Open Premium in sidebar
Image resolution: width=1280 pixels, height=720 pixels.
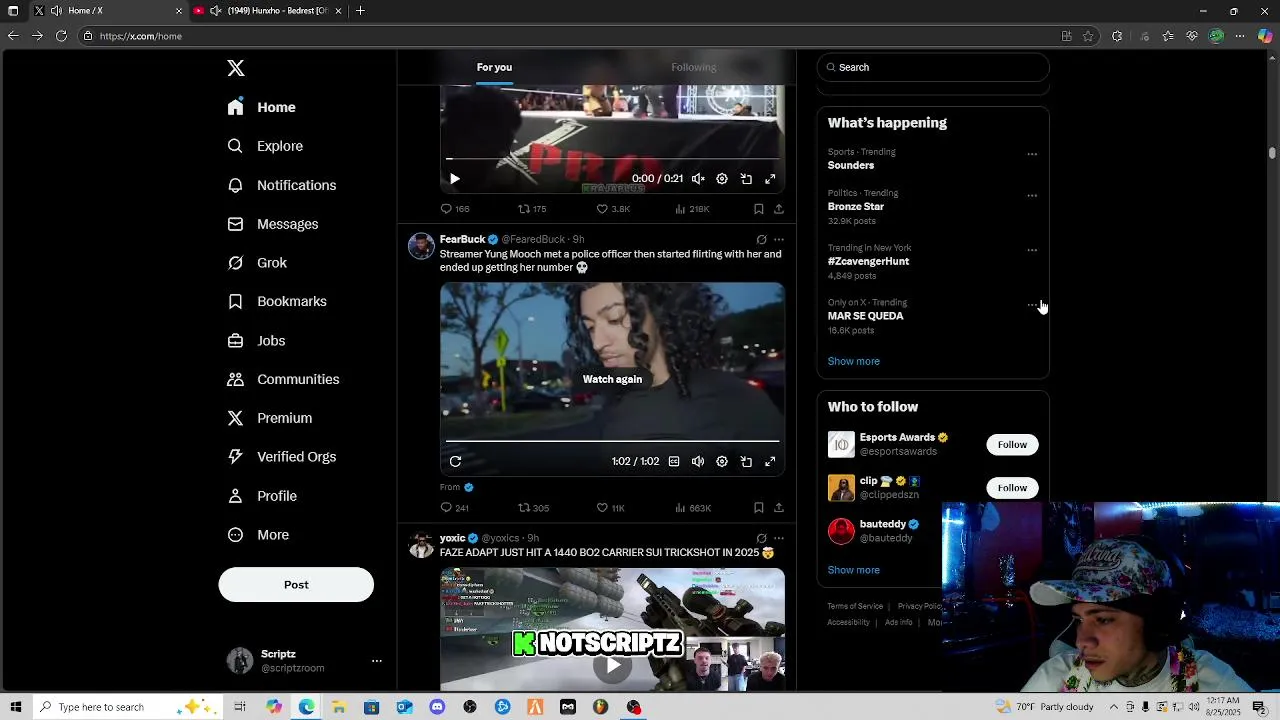pos(269,418)
